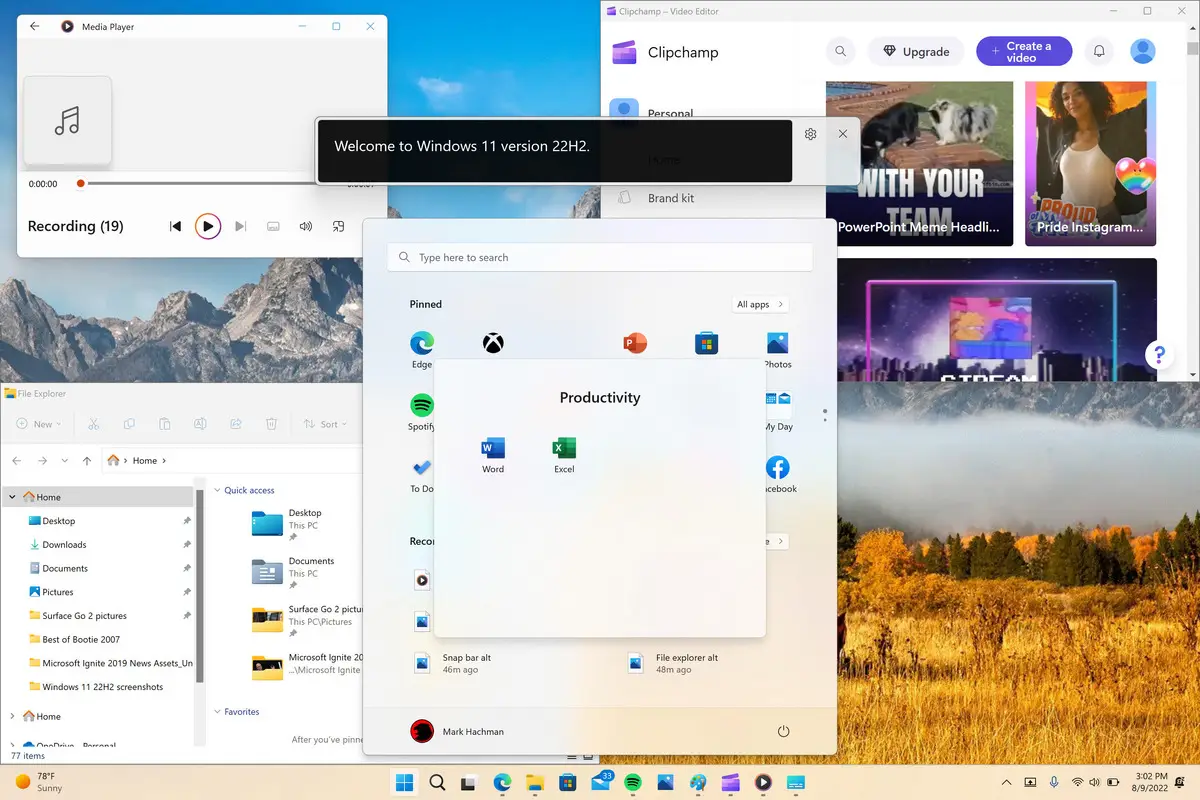
Task: Click the Upgrade button in Clipchamp
Action: pos(915,51)
